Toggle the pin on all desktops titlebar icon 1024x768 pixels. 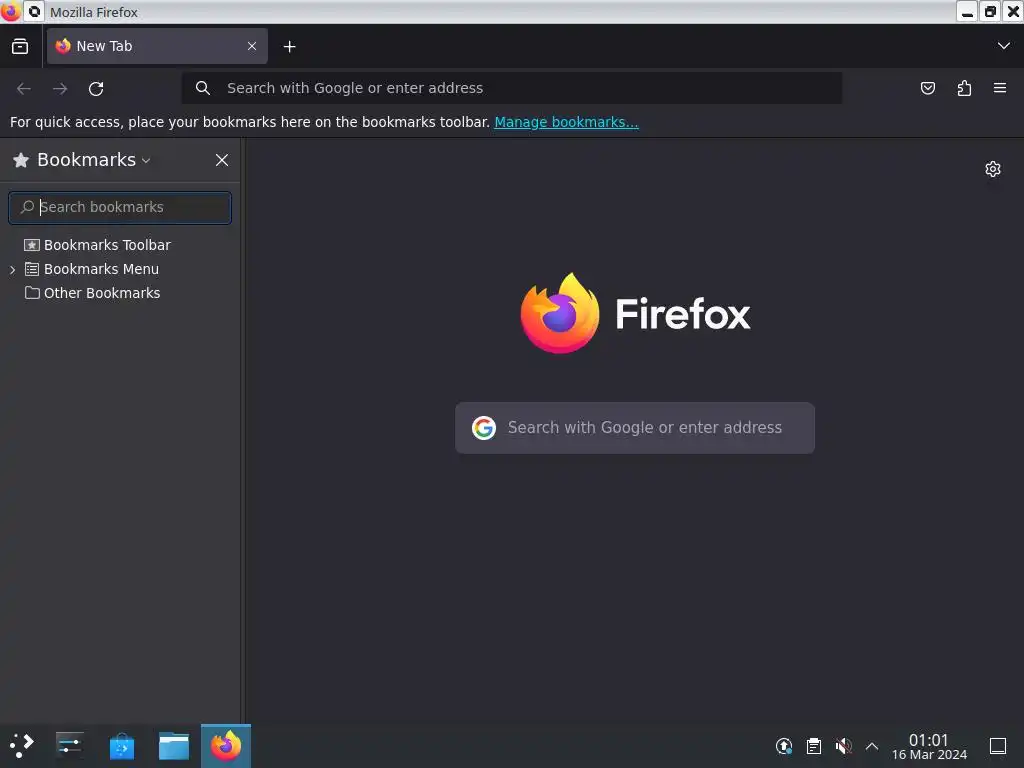click(x=35, y=12)
